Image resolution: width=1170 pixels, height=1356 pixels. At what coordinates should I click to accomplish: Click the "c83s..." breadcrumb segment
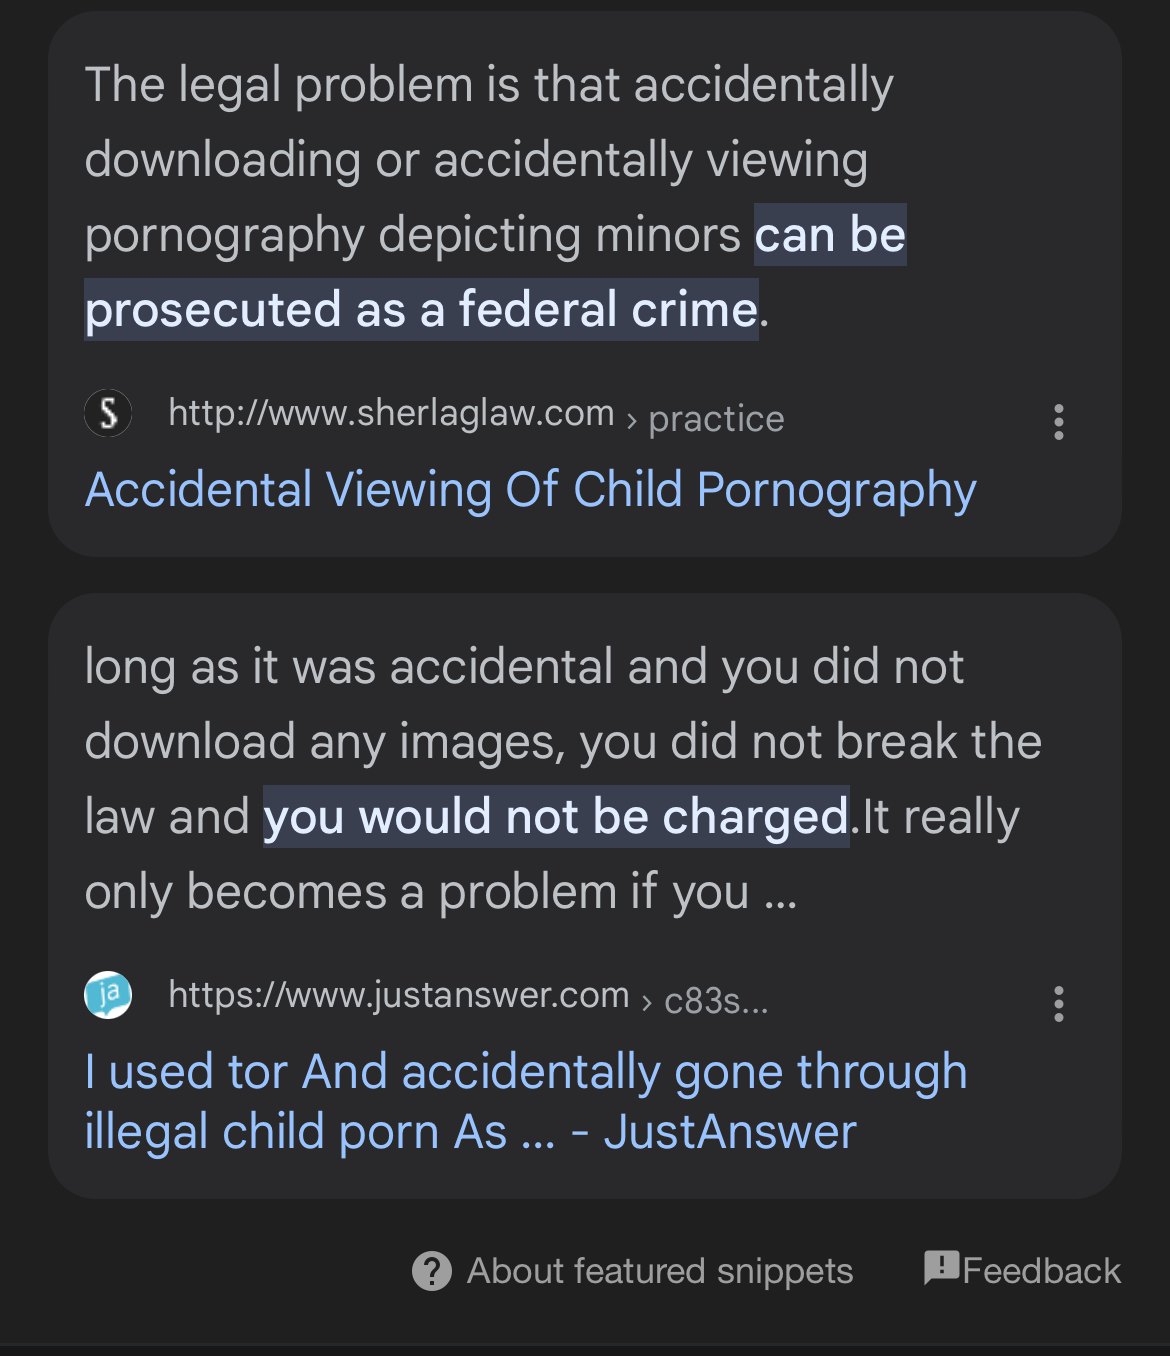pos(716,1001)
